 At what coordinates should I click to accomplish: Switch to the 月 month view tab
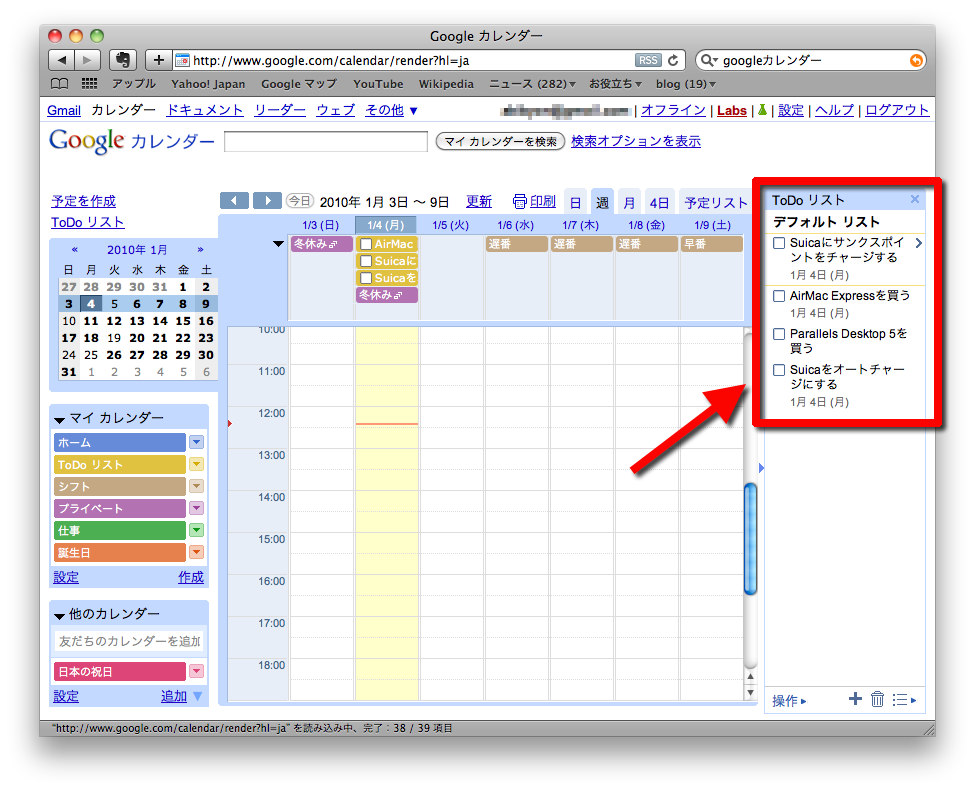point(629,203)
